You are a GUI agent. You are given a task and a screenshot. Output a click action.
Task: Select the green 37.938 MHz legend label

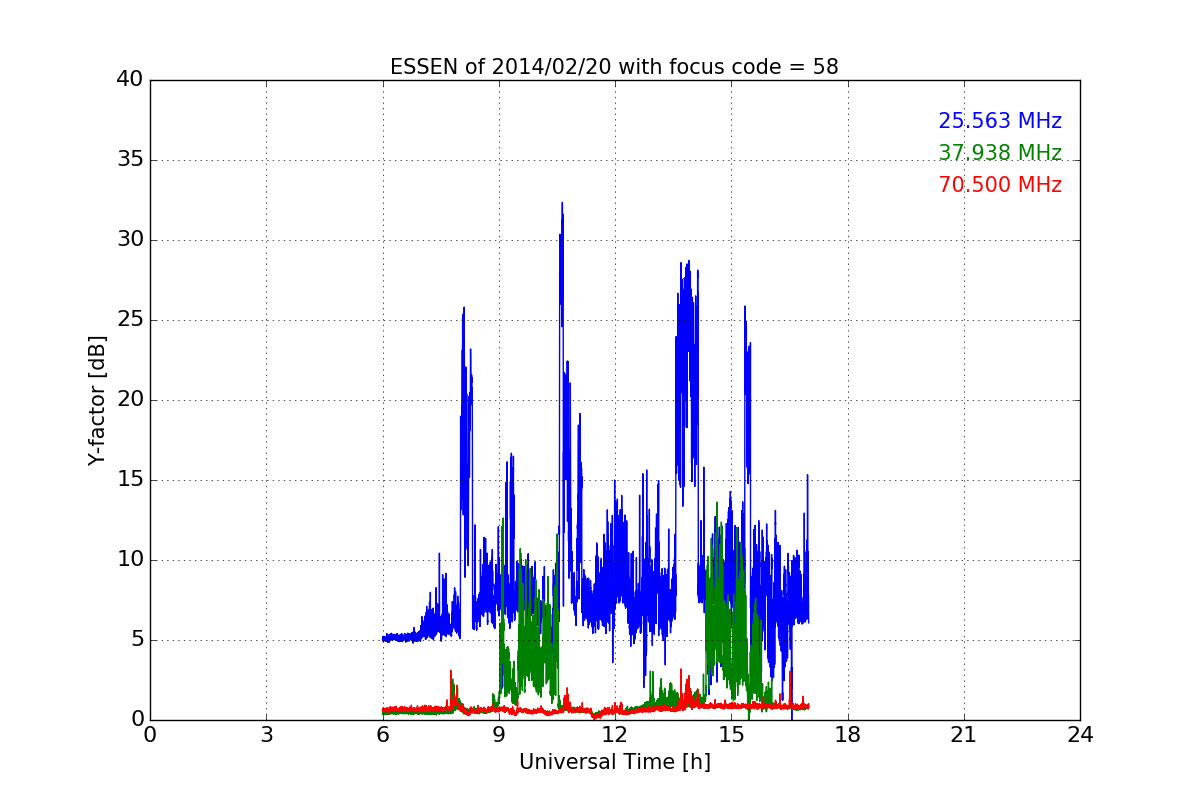click(x=1000, y=153)
